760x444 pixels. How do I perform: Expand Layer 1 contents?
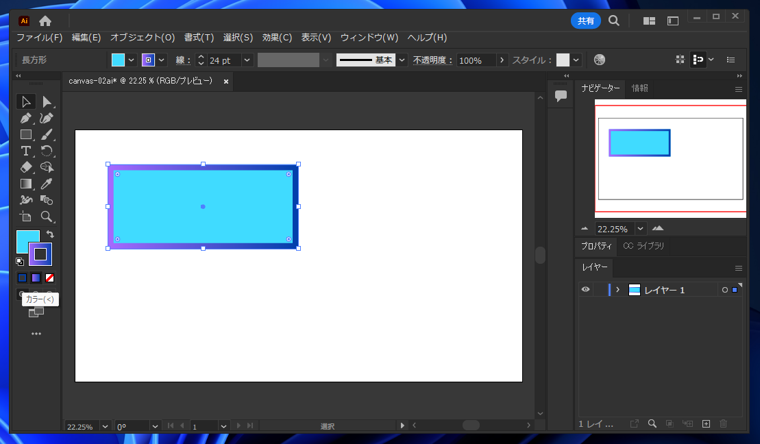[618, 289]
